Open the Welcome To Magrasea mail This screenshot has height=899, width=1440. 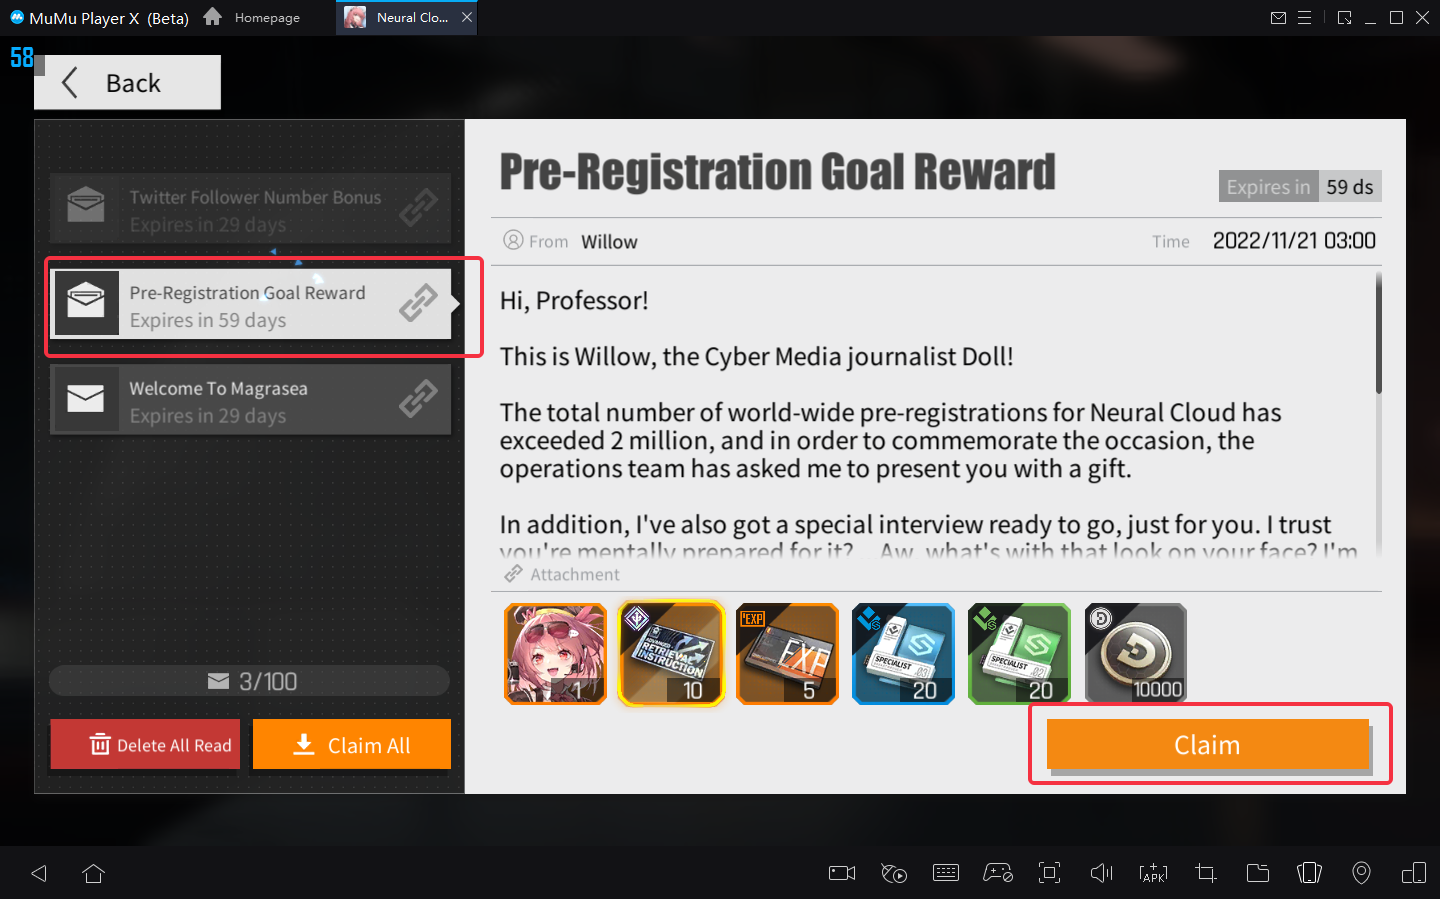250,399
